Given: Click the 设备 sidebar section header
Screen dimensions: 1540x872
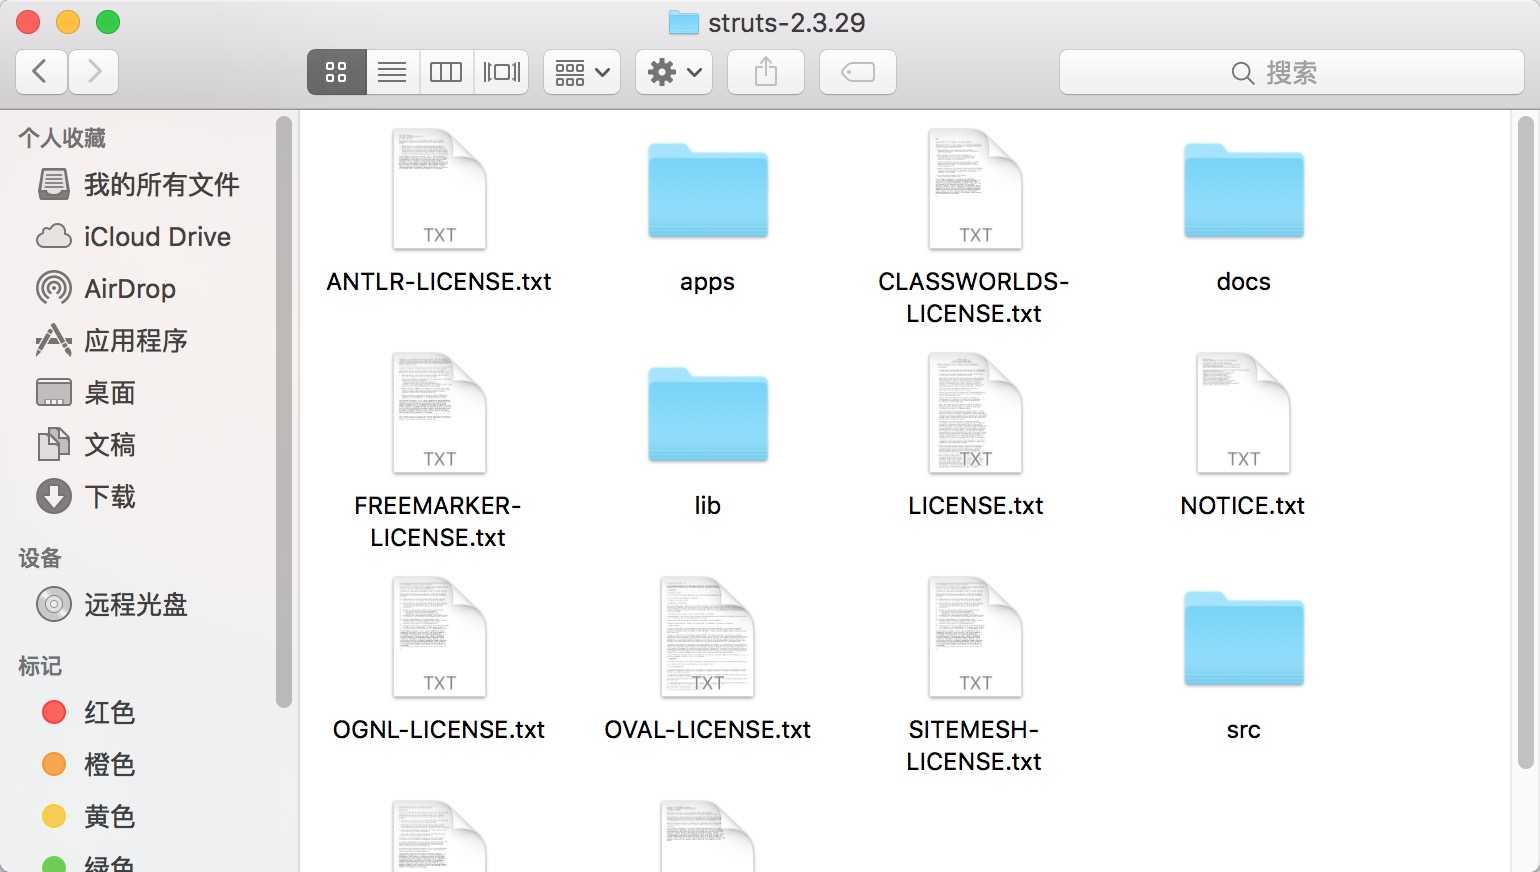Looking at the screenshot, I should [40, 558].
